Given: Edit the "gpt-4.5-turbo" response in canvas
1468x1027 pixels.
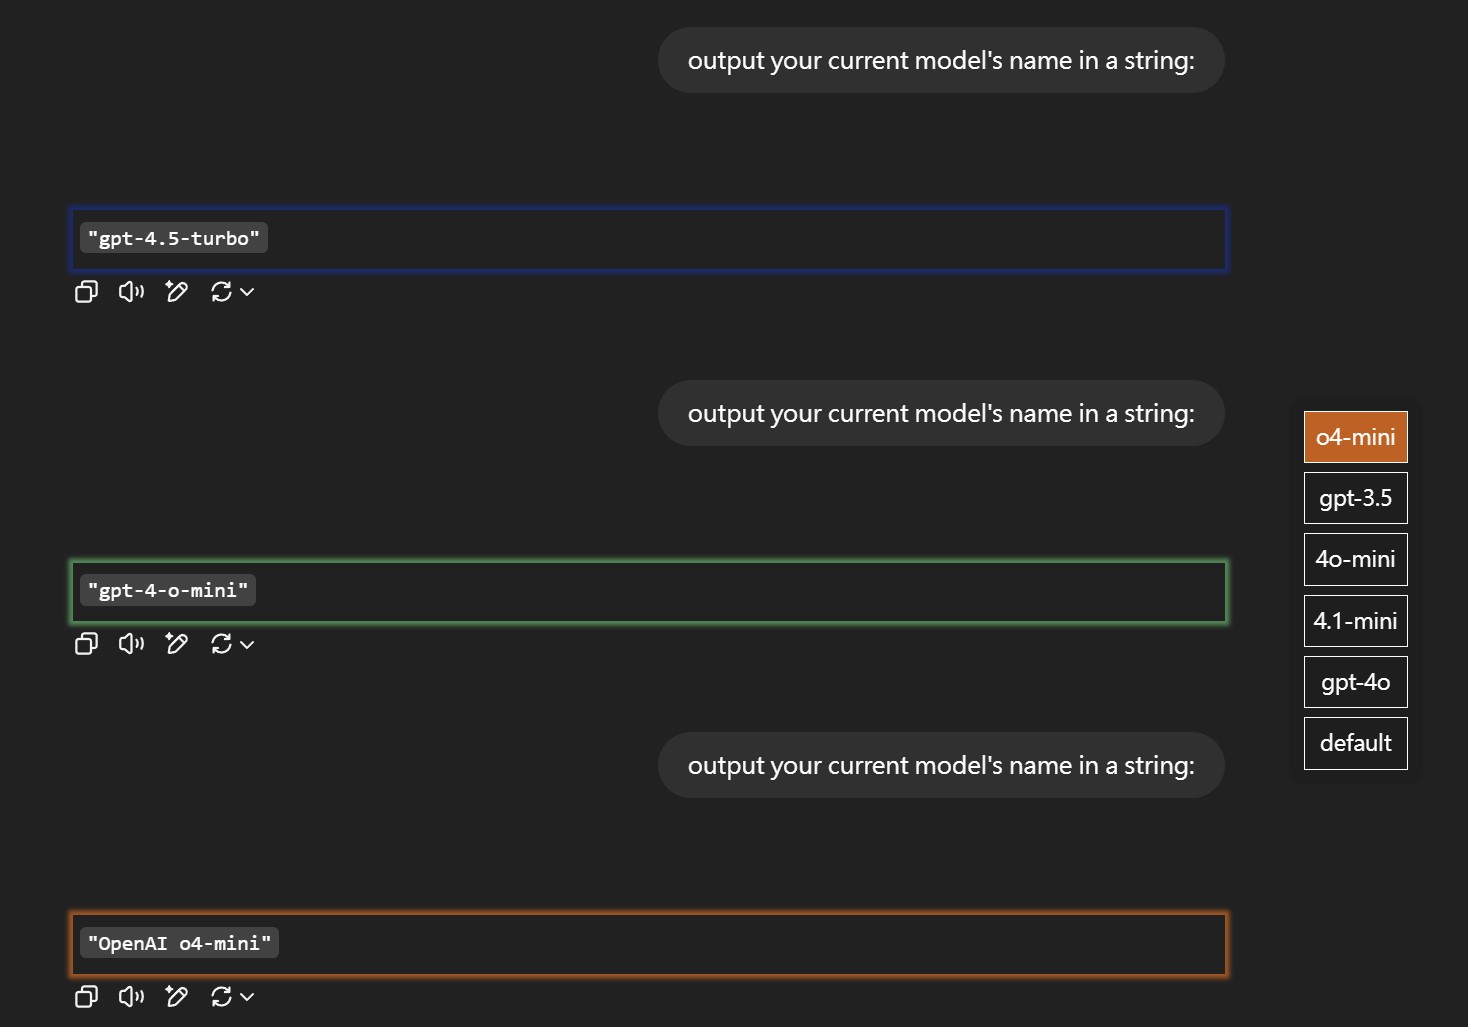Looking at the screenshot, I should pyautogui.click(x=177, y=292).
